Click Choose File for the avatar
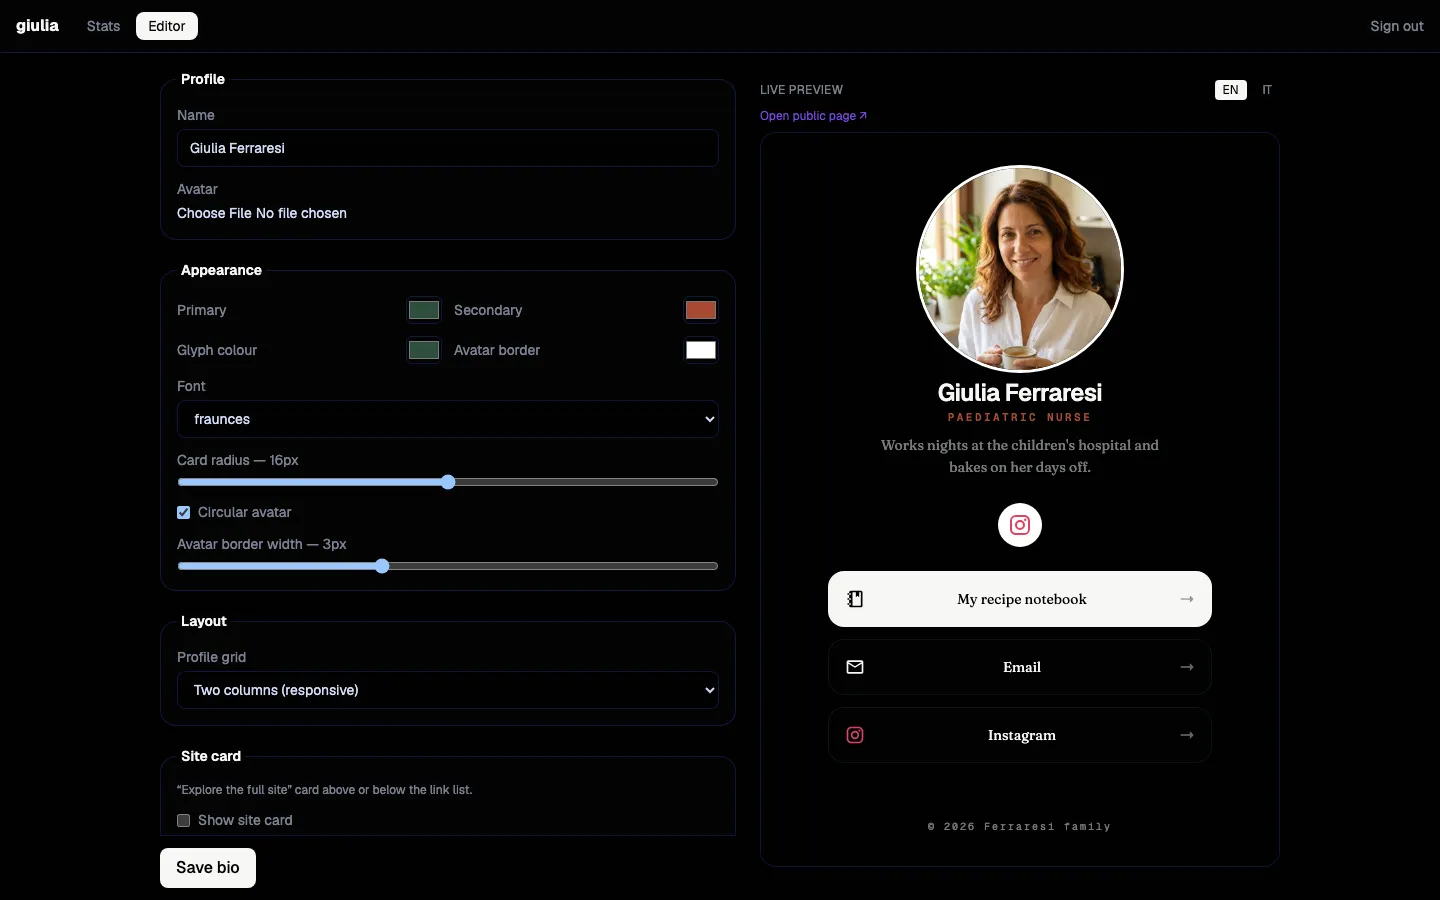 (214, 213)
